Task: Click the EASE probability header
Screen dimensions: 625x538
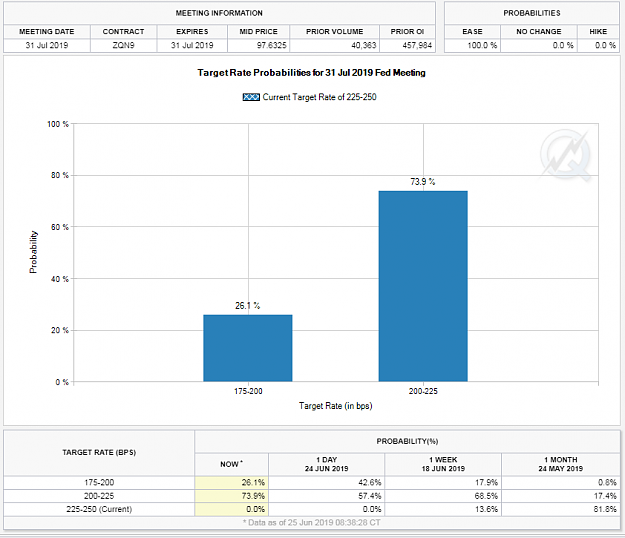Action: [x=472, y=31]
